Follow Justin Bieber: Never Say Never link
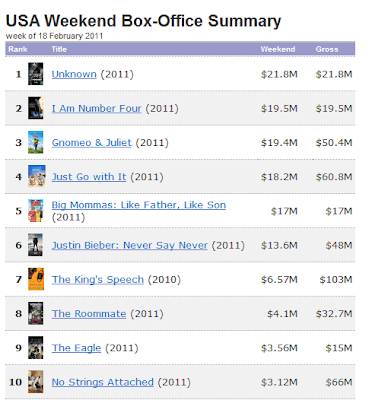This screenshot has width=372, height=400. [130, 245]
